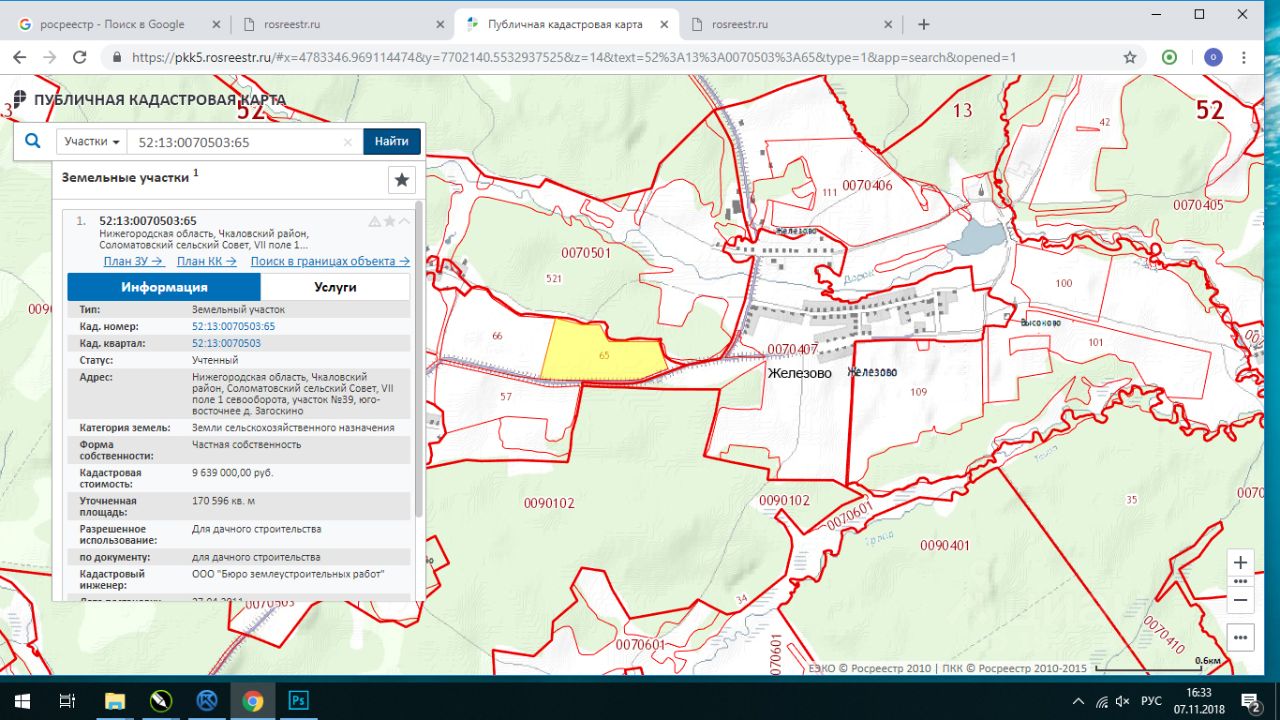
Task: Click parcel 66 on the map
Action: [497, 337]
